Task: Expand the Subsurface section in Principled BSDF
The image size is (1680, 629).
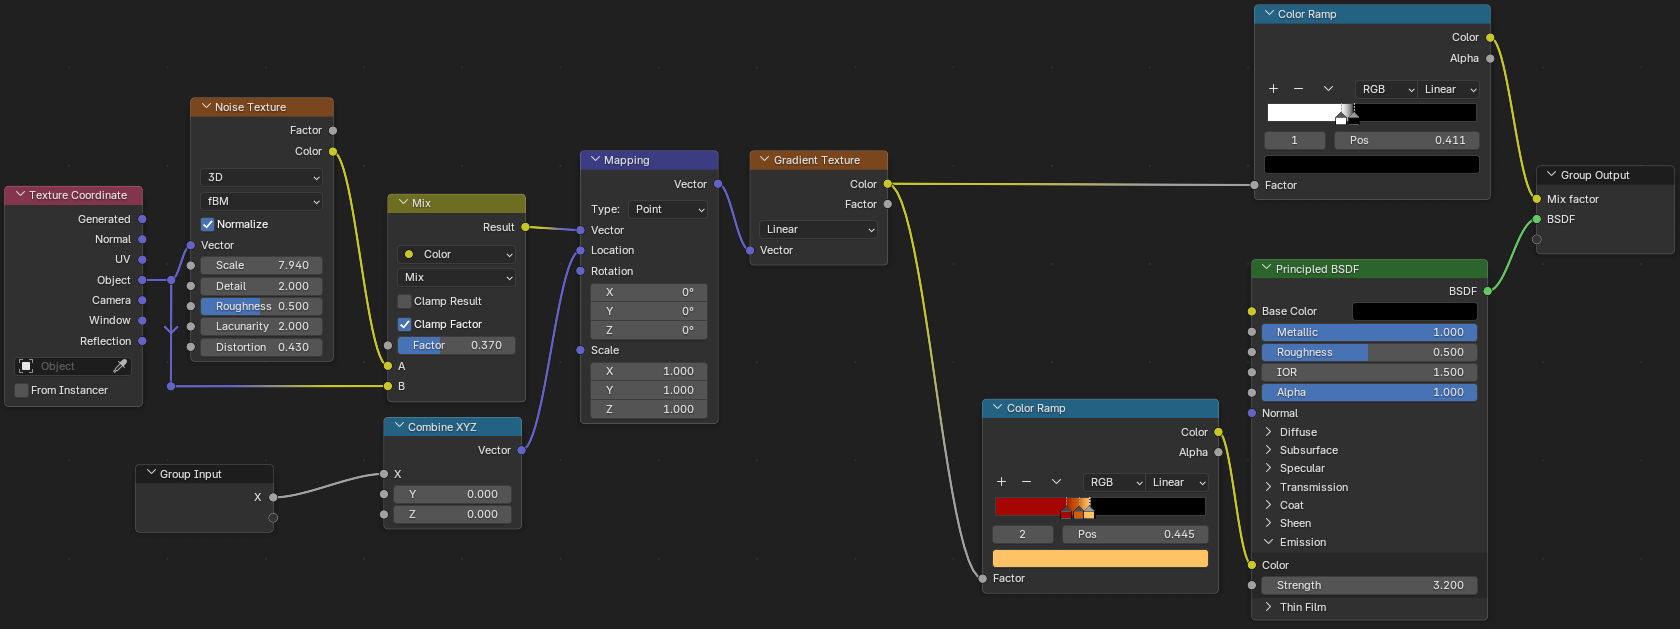Action: click(x=1269, y=450)
